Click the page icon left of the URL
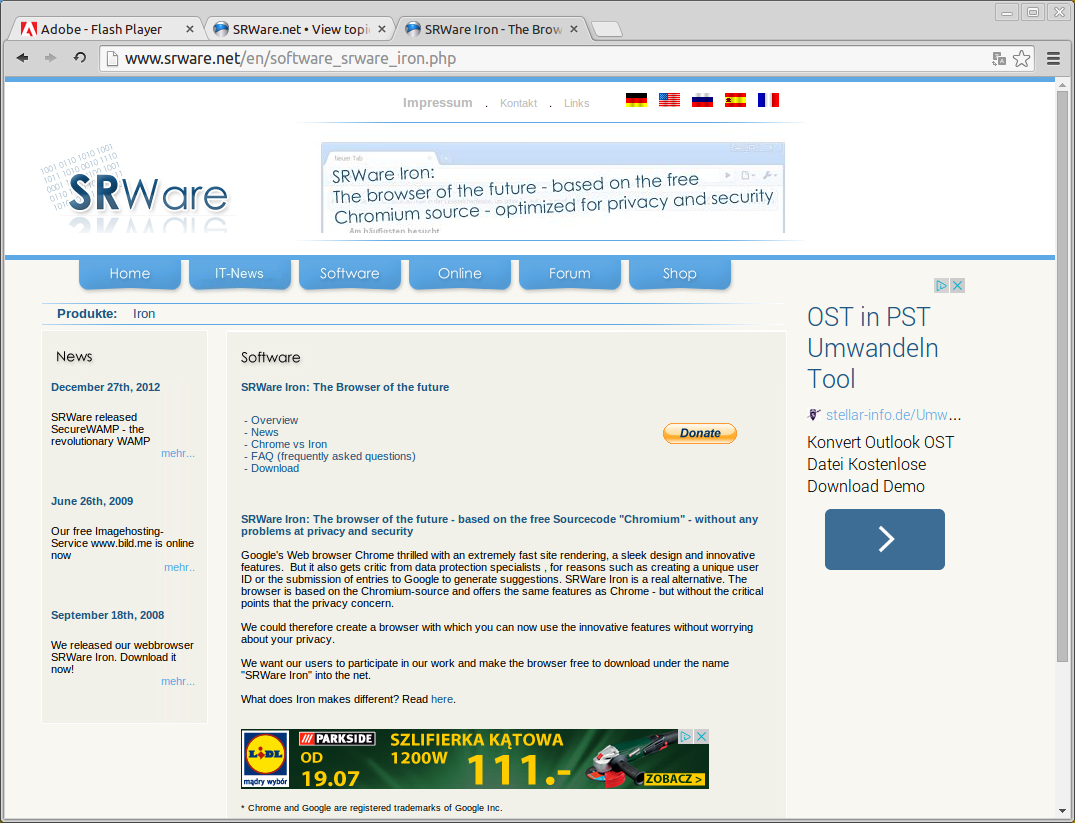The image size is (1075, 823). (x=112, y=59)
